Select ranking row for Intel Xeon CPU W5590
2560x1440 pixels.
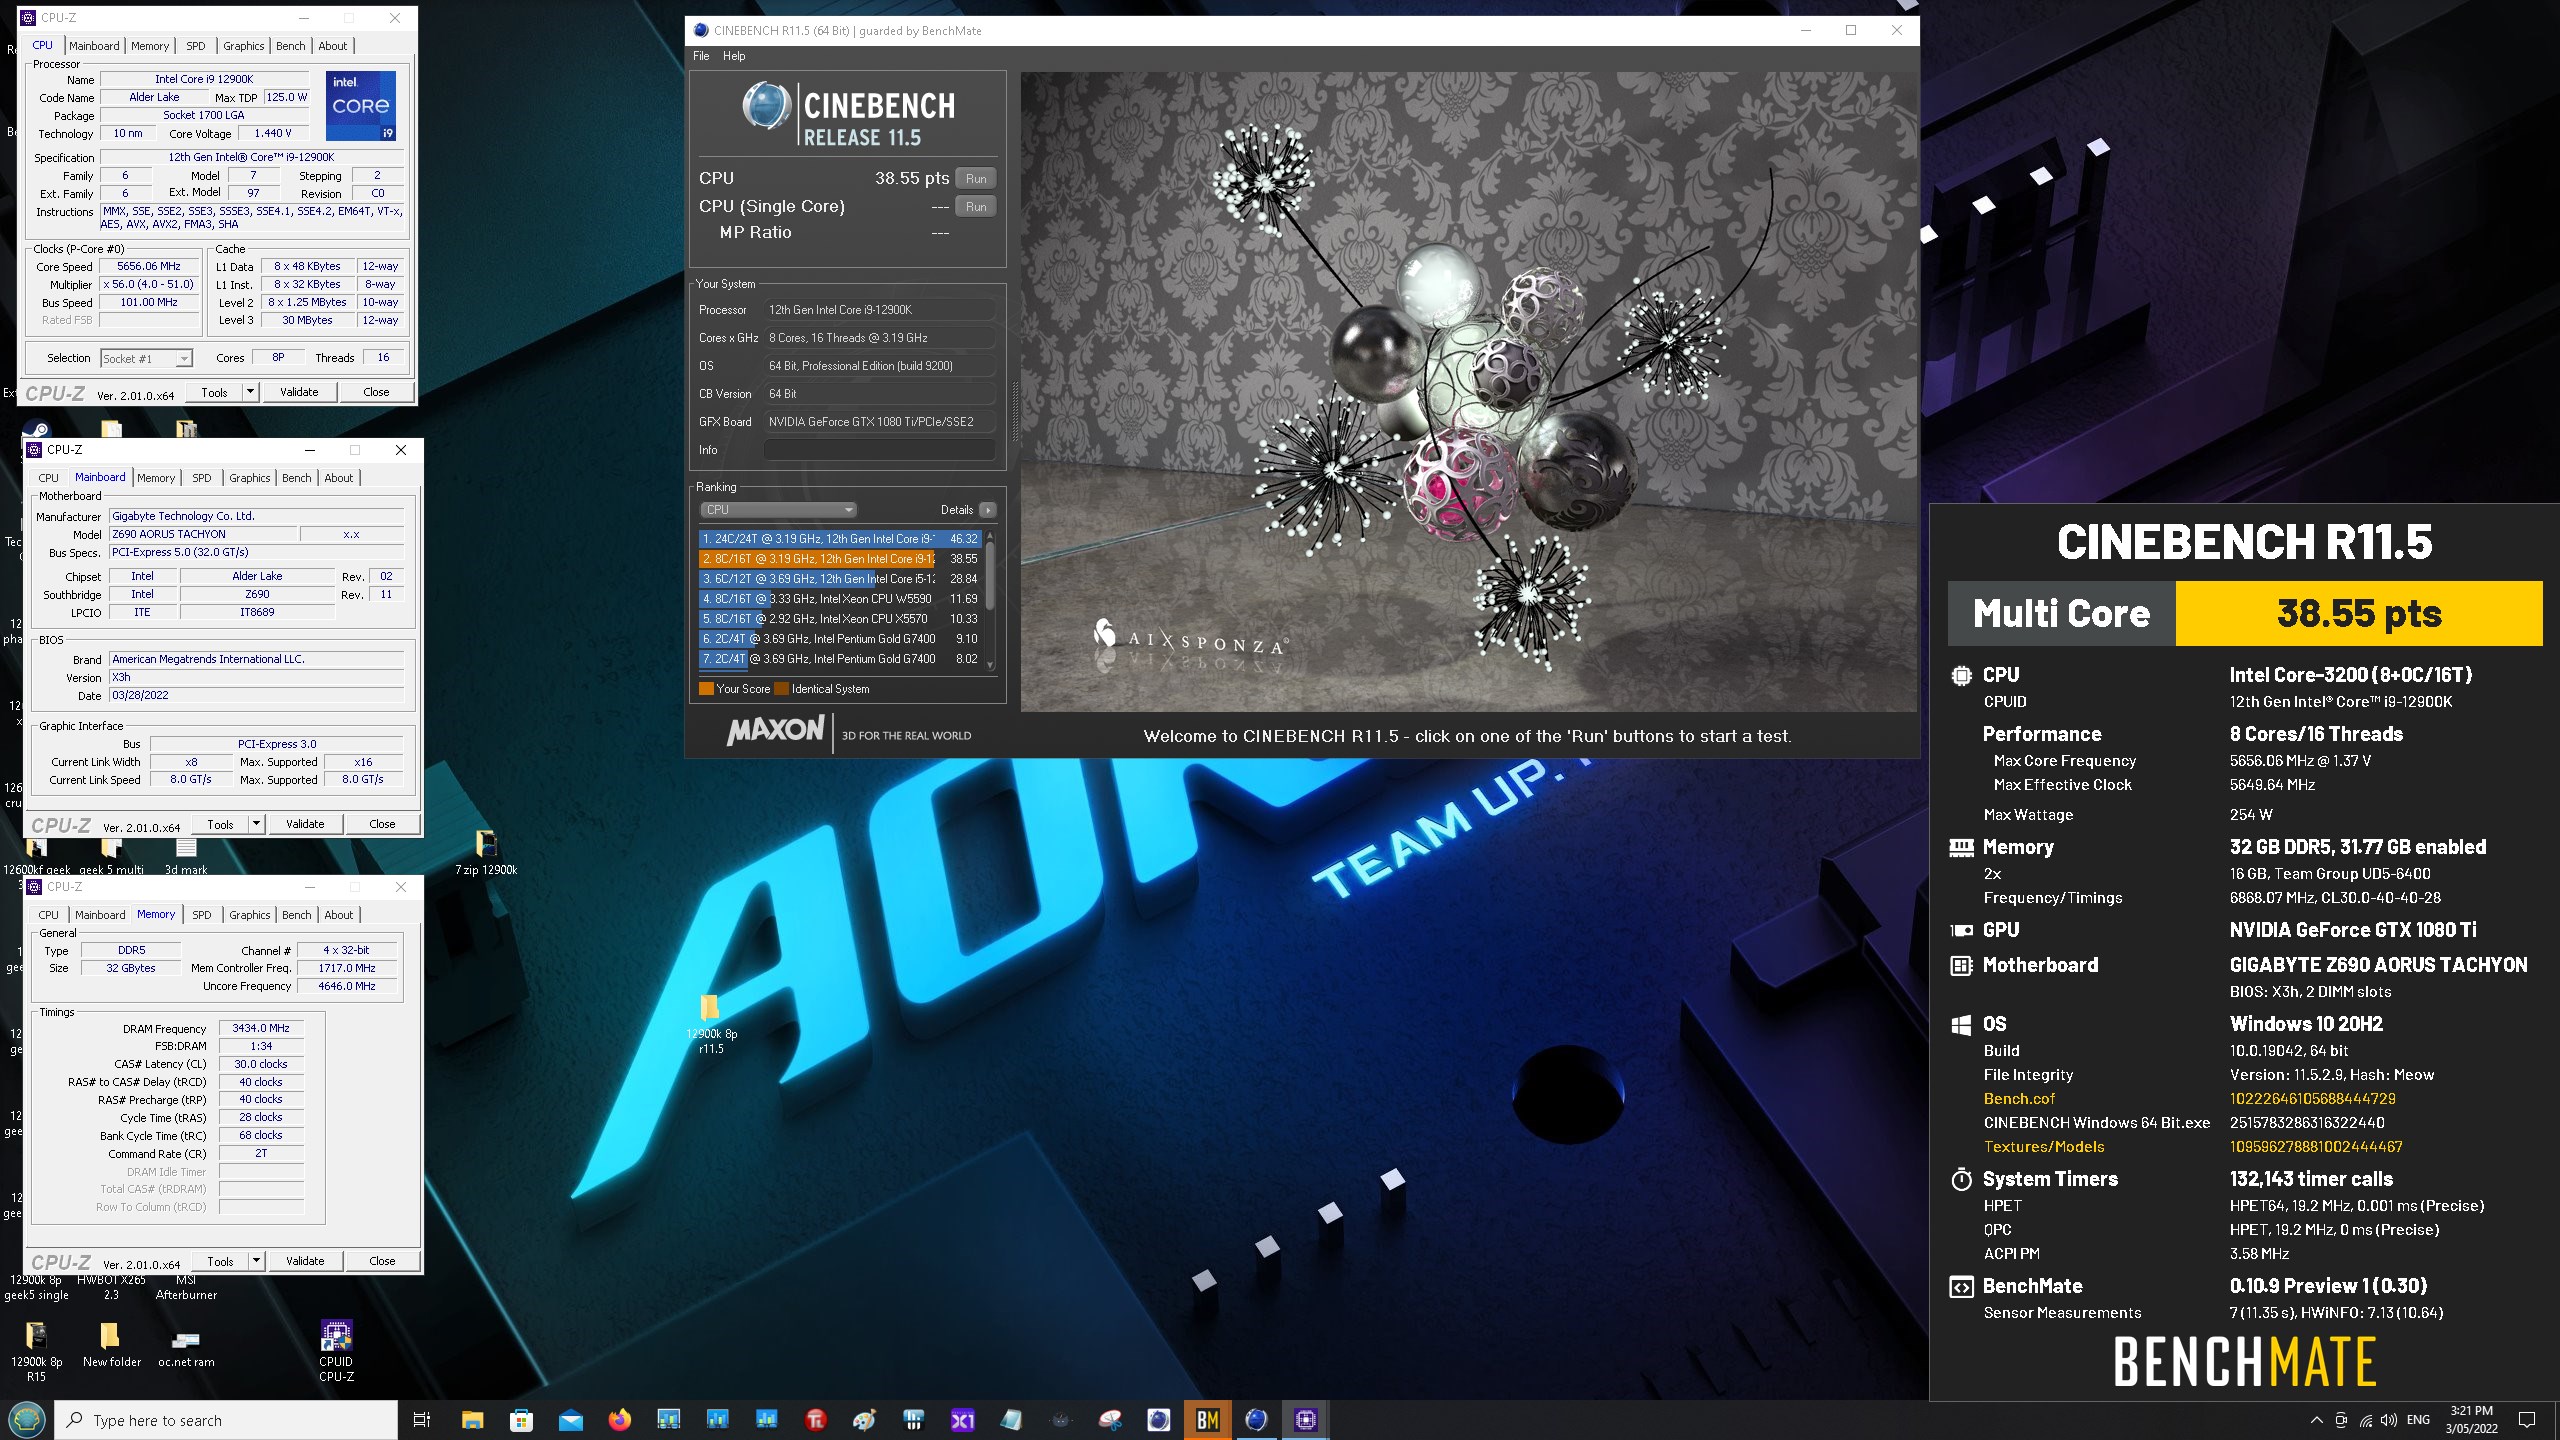(840, 599)
